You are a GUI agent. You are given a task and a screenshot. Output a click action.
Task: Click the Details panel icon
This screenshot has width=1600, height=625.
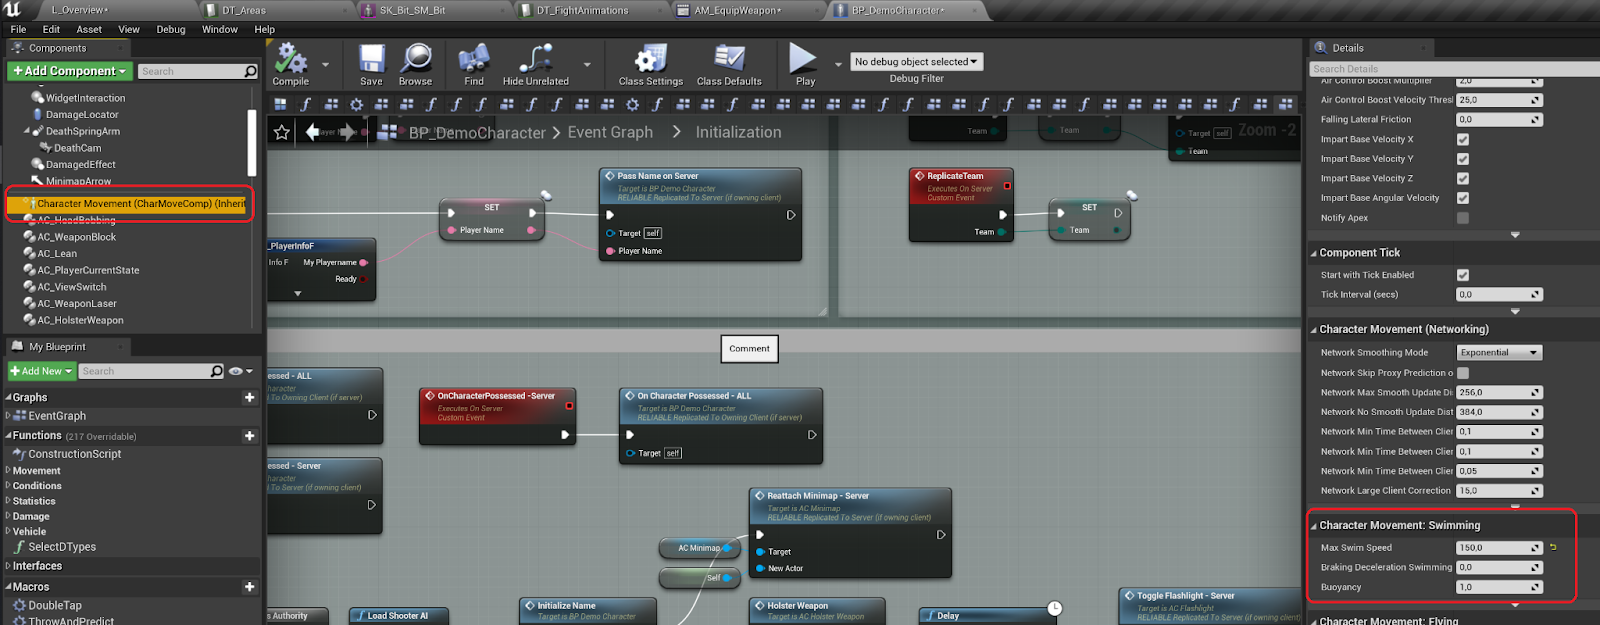click(x=1321, y=48)
